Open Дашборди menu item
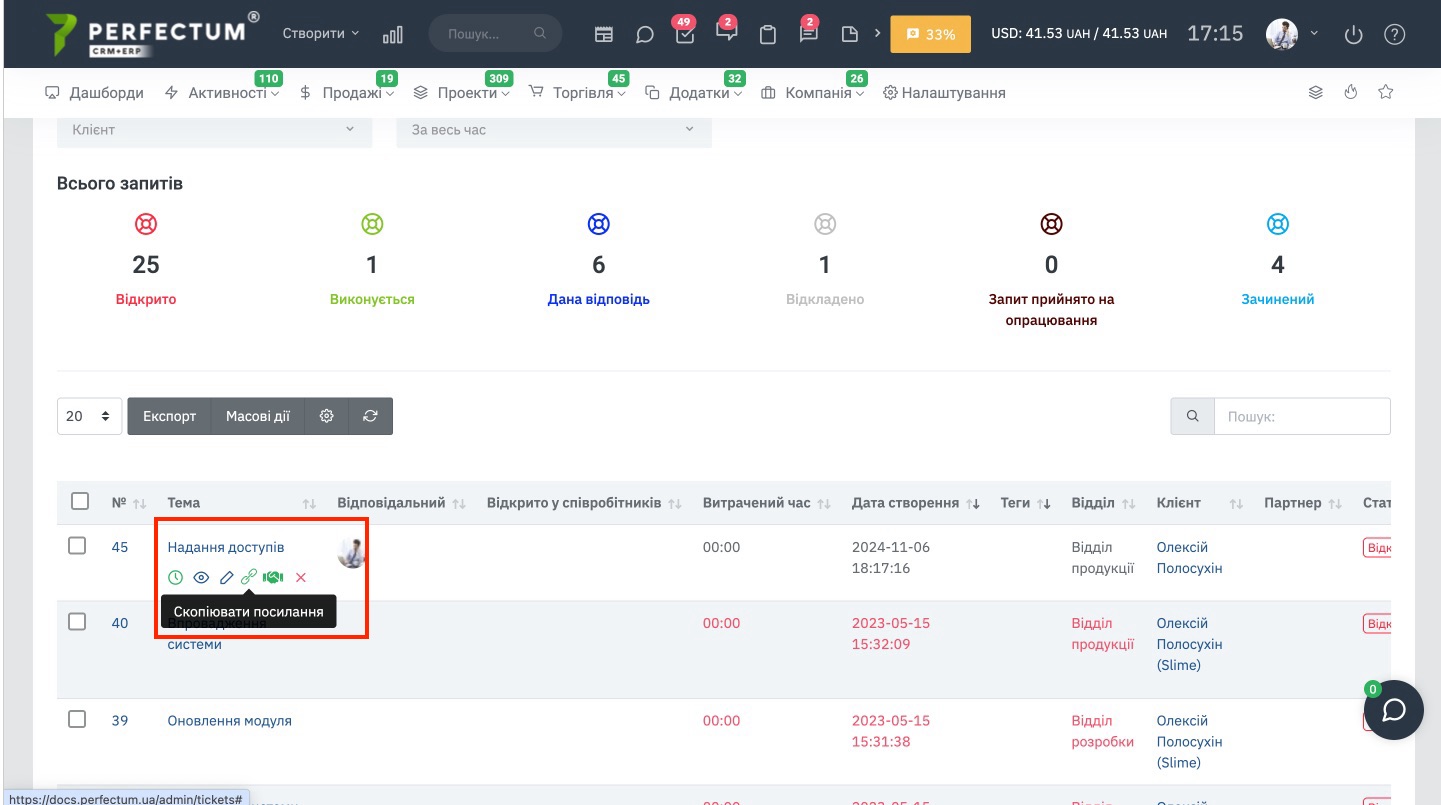 pos(95,93)
